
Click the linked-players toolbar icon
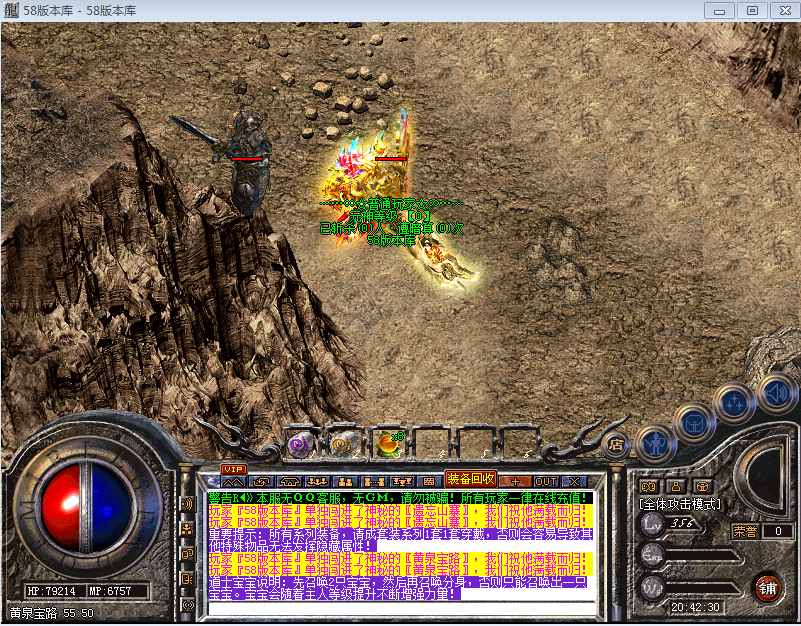[x=373, y=481]
